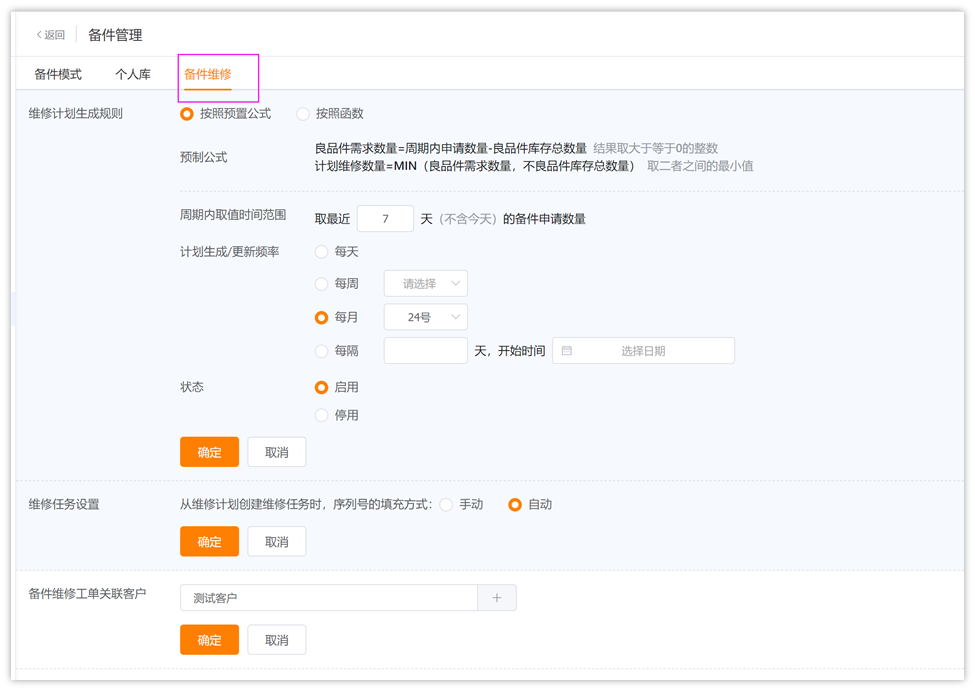
Task: Select the 每周 frequency option
Action: click(337, 284)
